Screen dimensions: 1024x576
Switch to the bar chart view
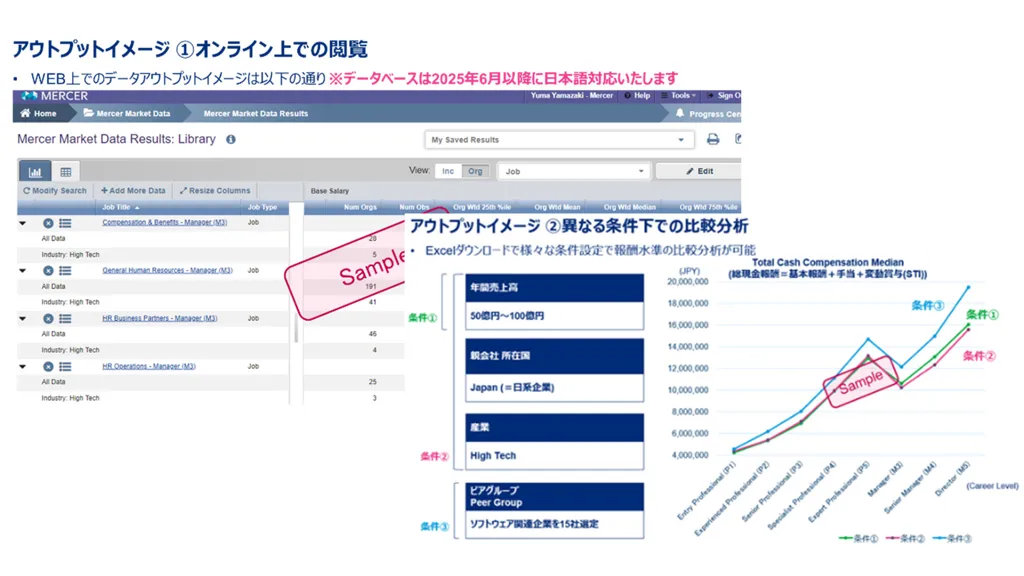coord(35,172)
